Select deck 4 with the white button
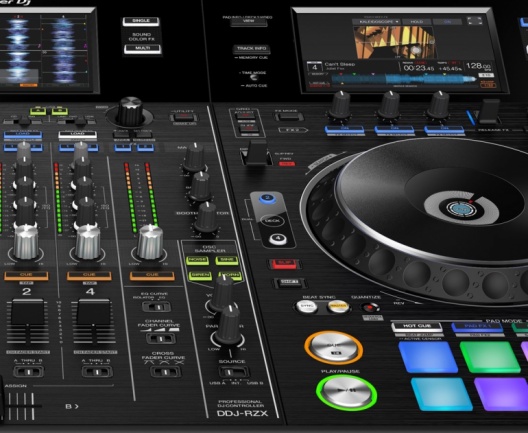This screenshot has height=433, width=528. coord(278,238)
